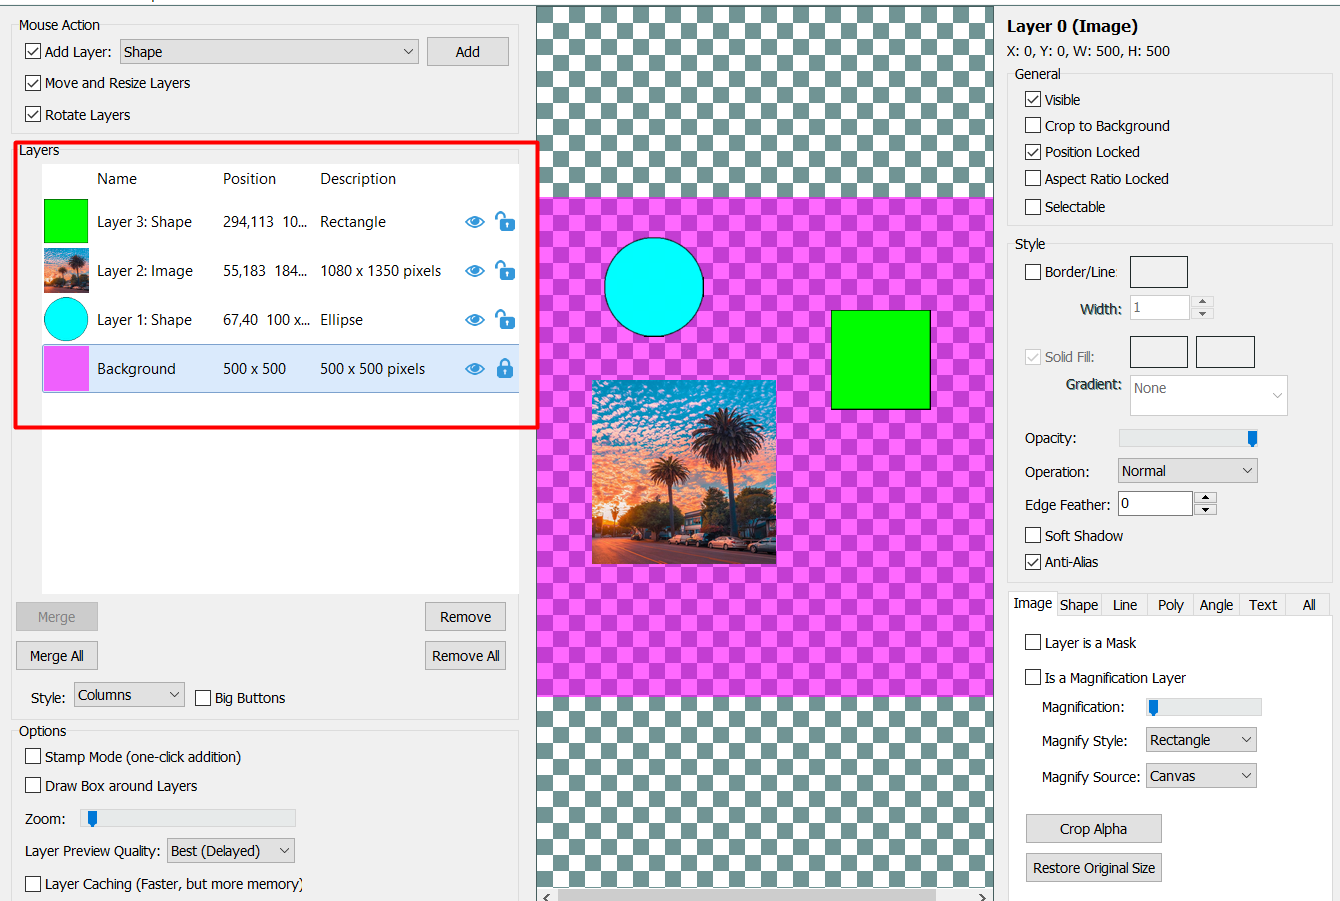Screen dimensions: 1340x901
Task: Click the Remove button
Action: pyautogui.click(x=466, y=617)
